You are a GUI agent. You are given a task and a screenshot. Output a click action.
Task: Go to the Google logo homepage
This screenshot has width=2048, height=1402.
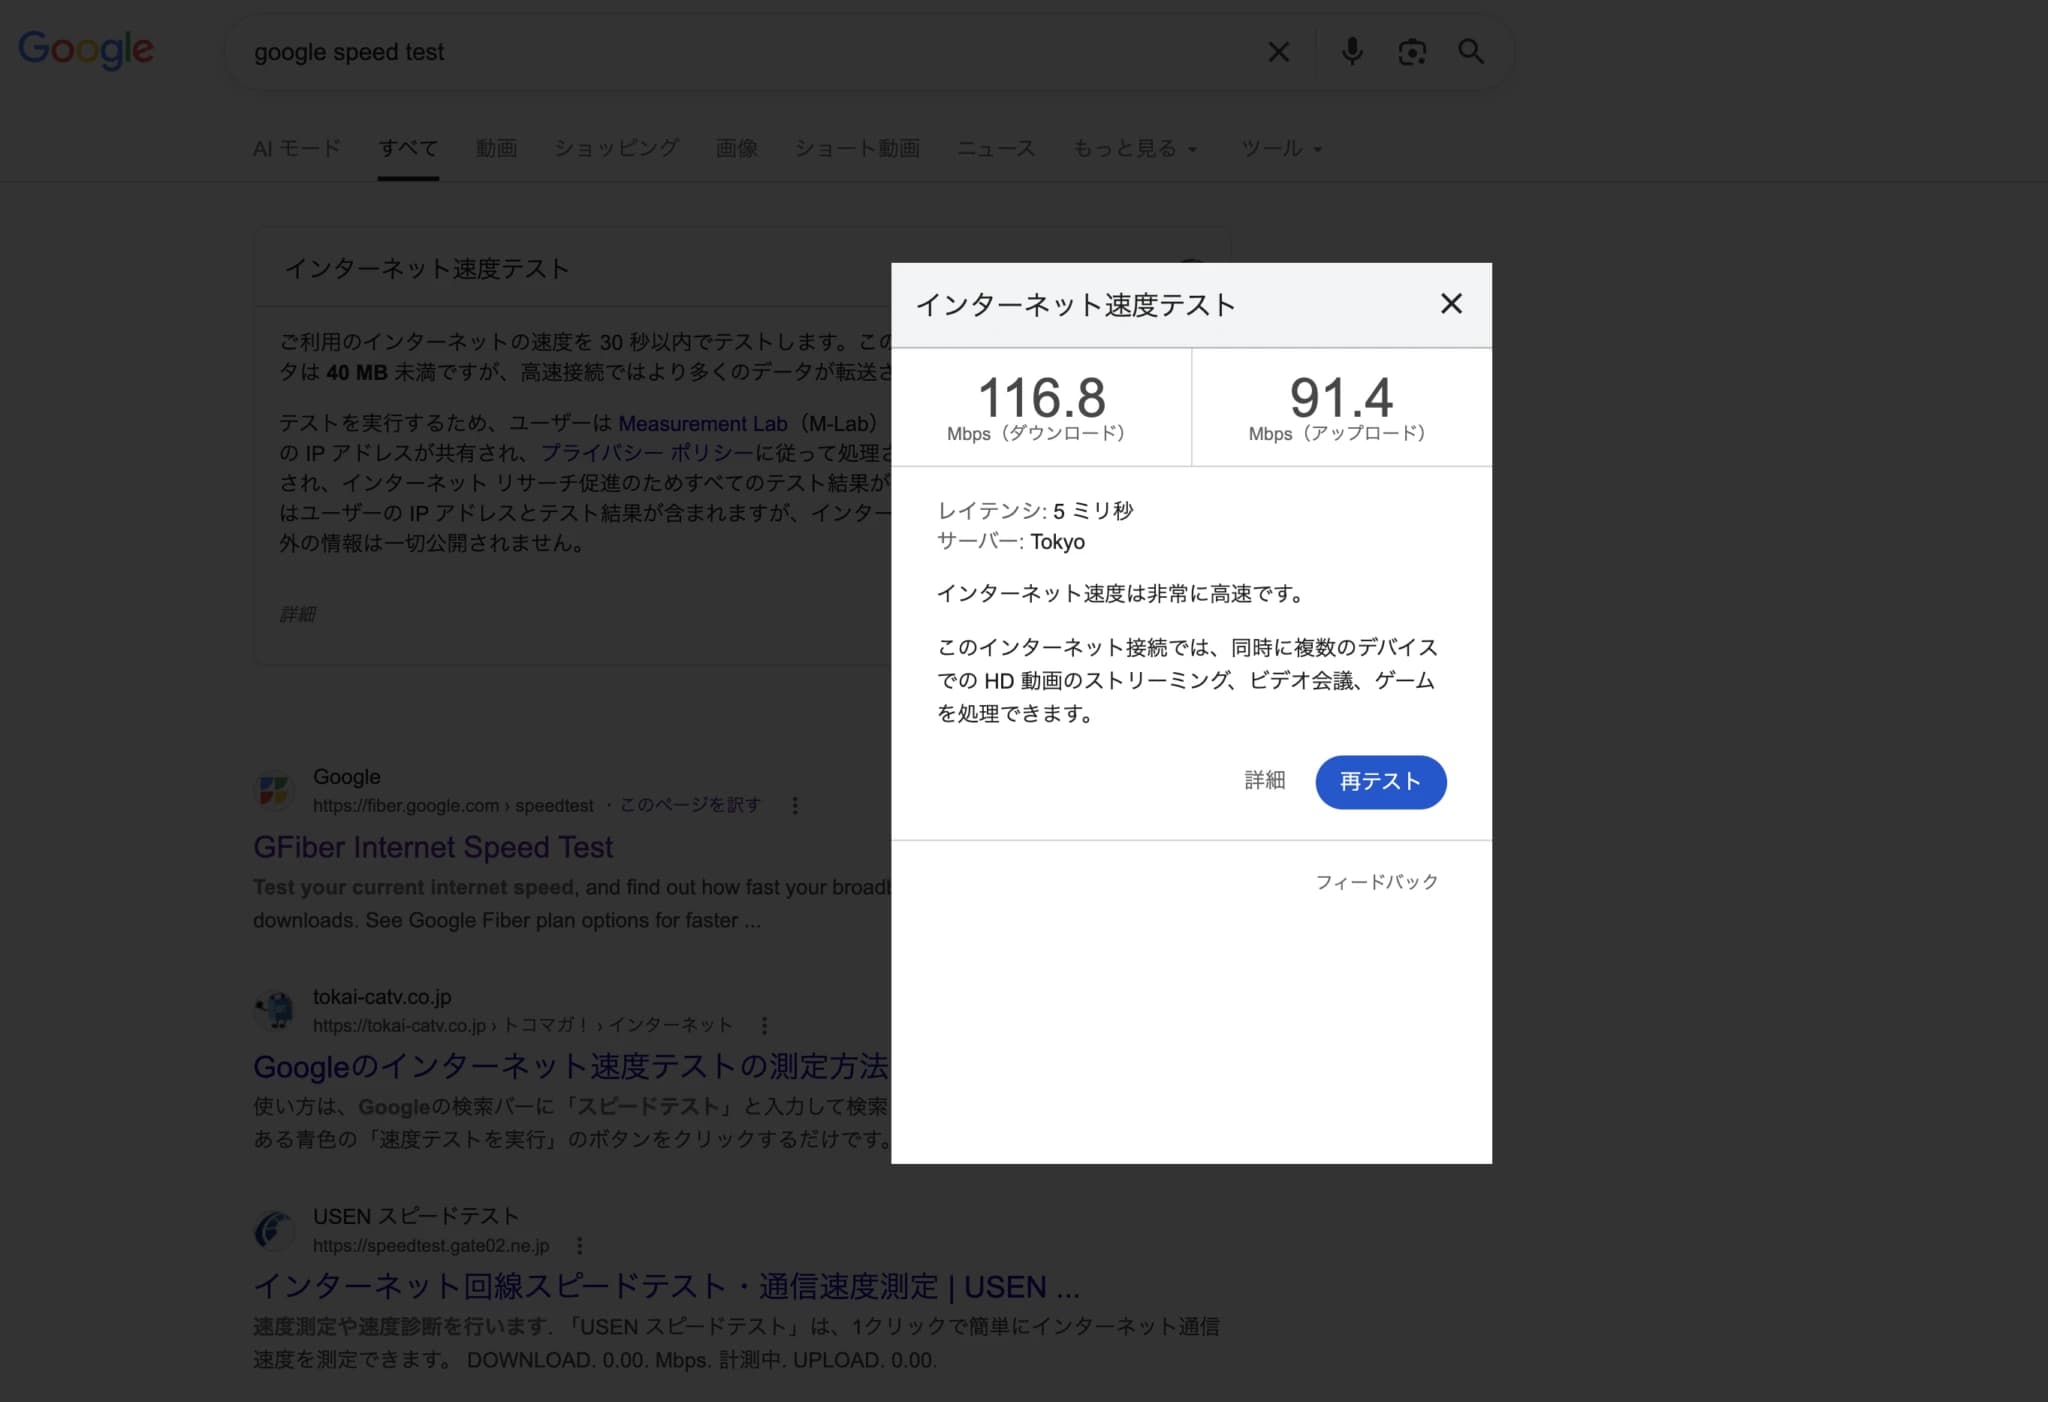click(86, 50)
